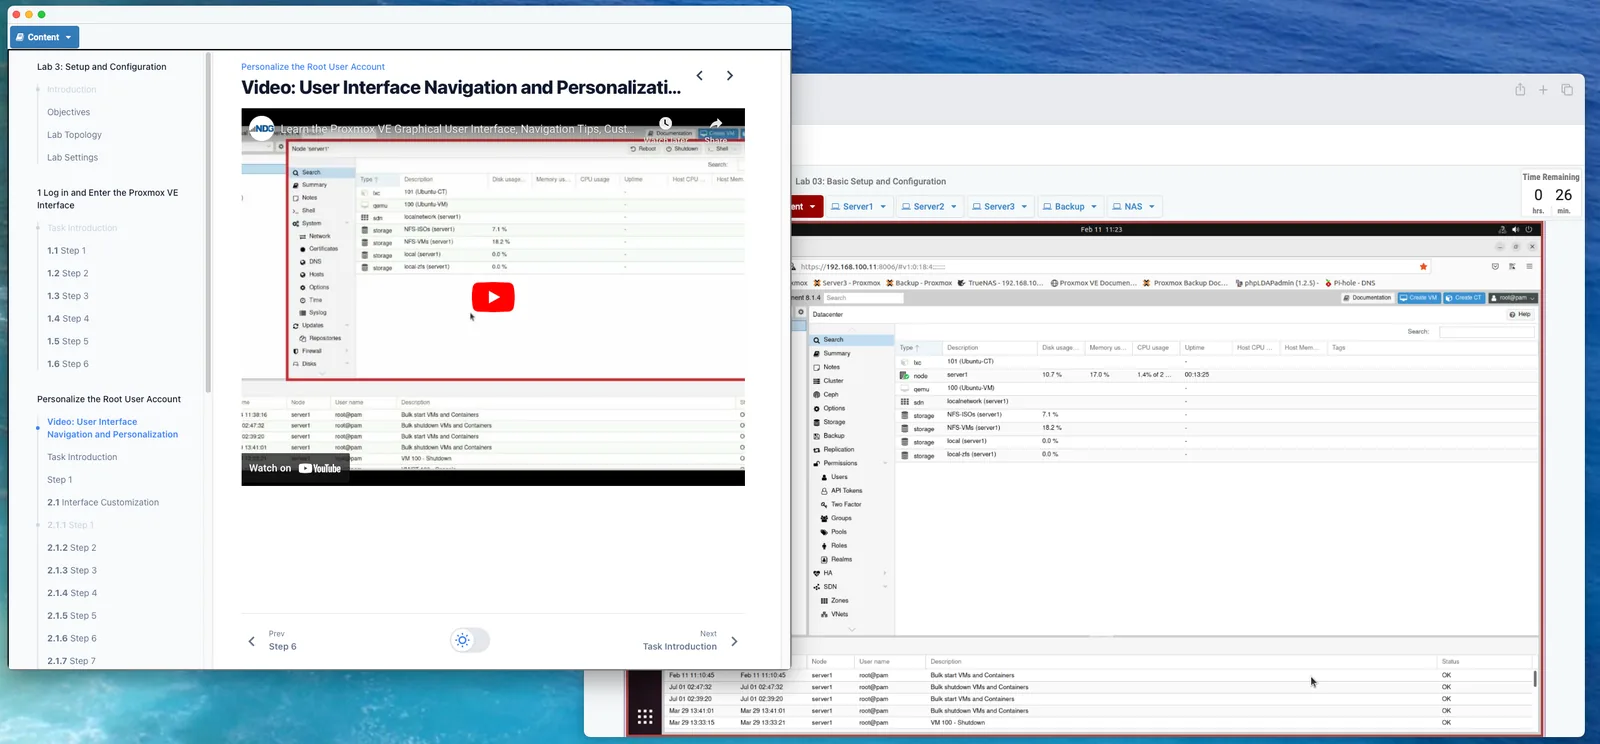
Task: Open the Lab Topology sidebar item
Action: (x=74, y=135)
